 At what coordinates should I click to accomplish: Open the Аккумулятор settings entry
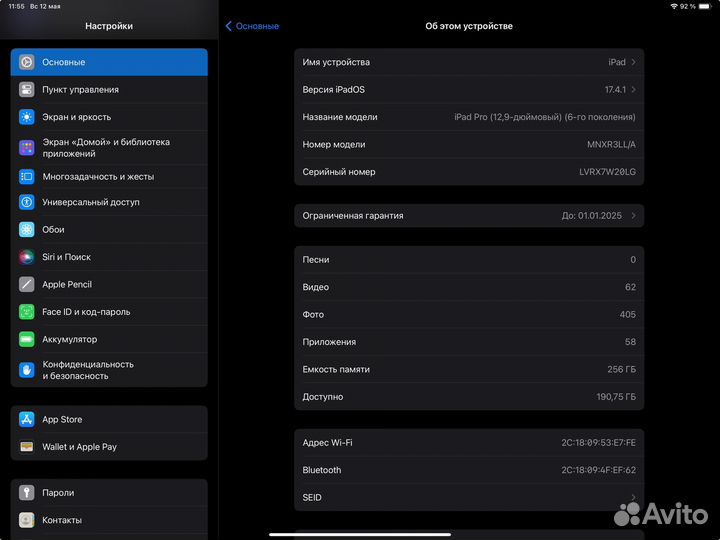109,339
